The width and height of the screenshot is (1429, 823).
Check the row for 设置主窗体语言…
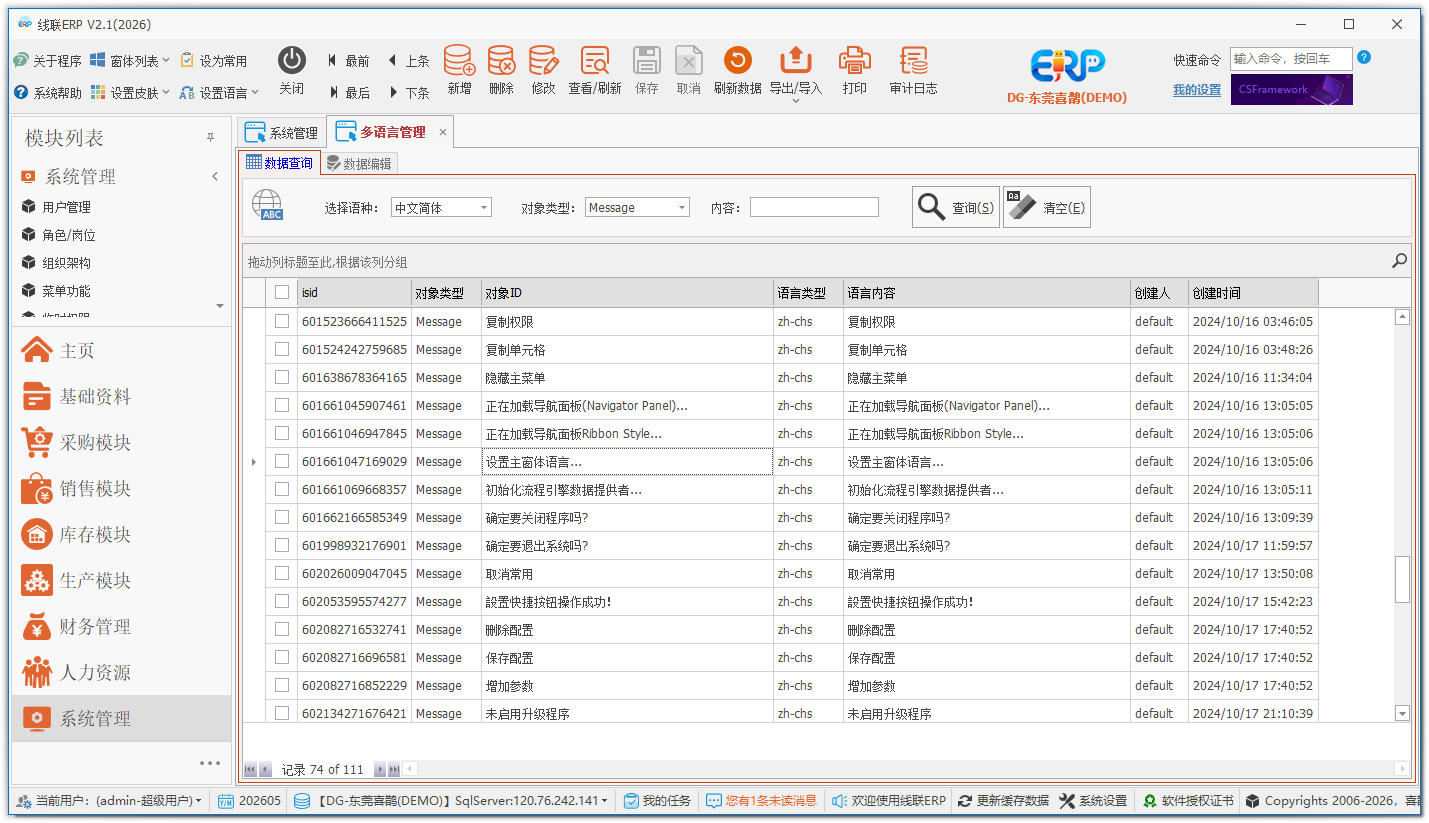[282, 461]
